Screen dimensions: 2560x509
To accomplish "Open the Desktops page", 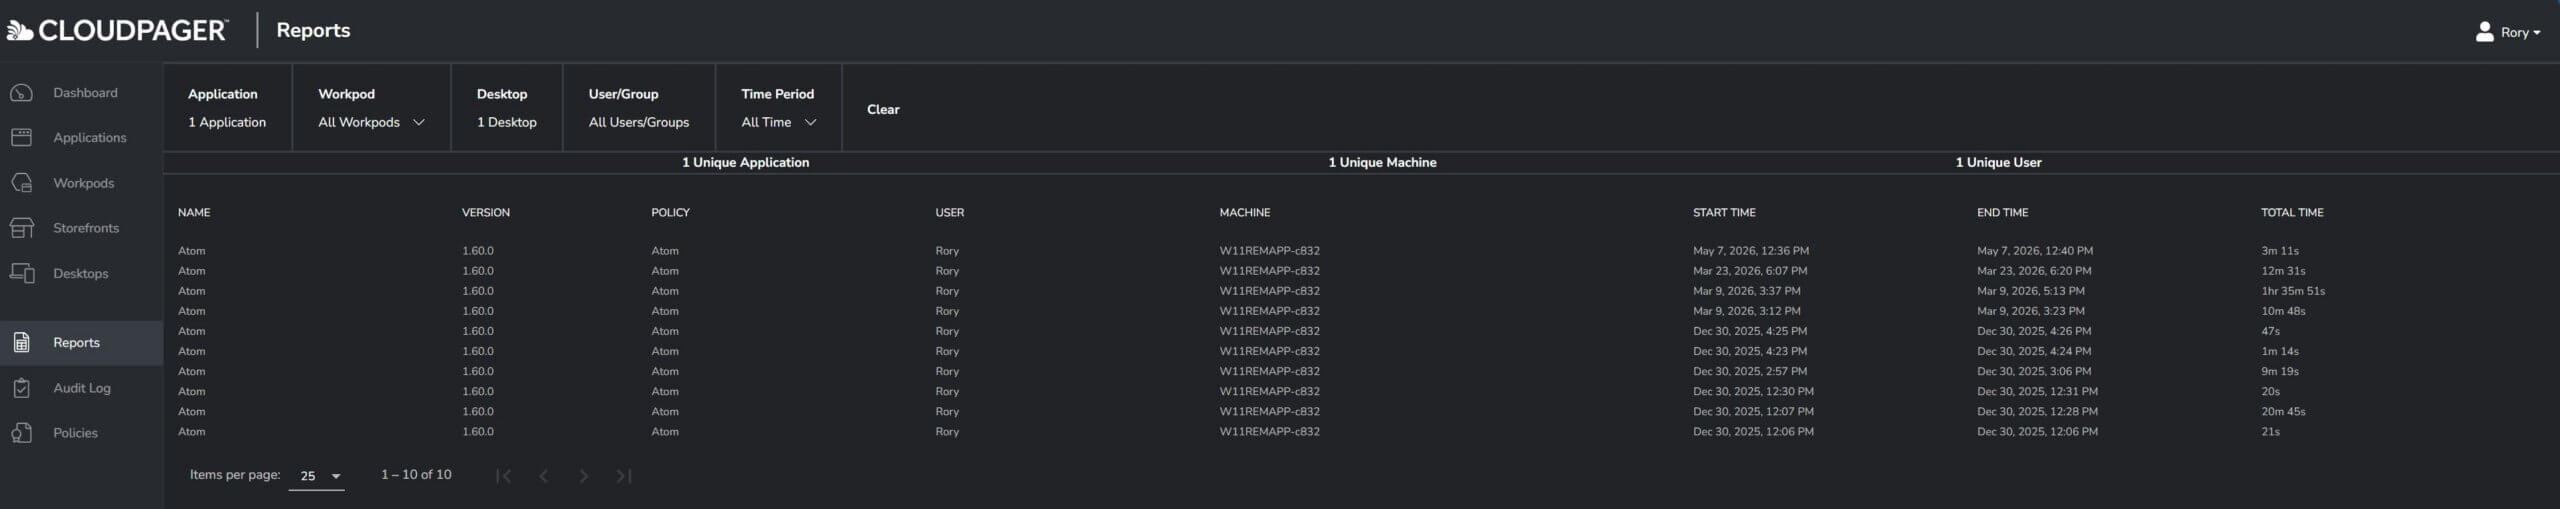I will (81, 273).
